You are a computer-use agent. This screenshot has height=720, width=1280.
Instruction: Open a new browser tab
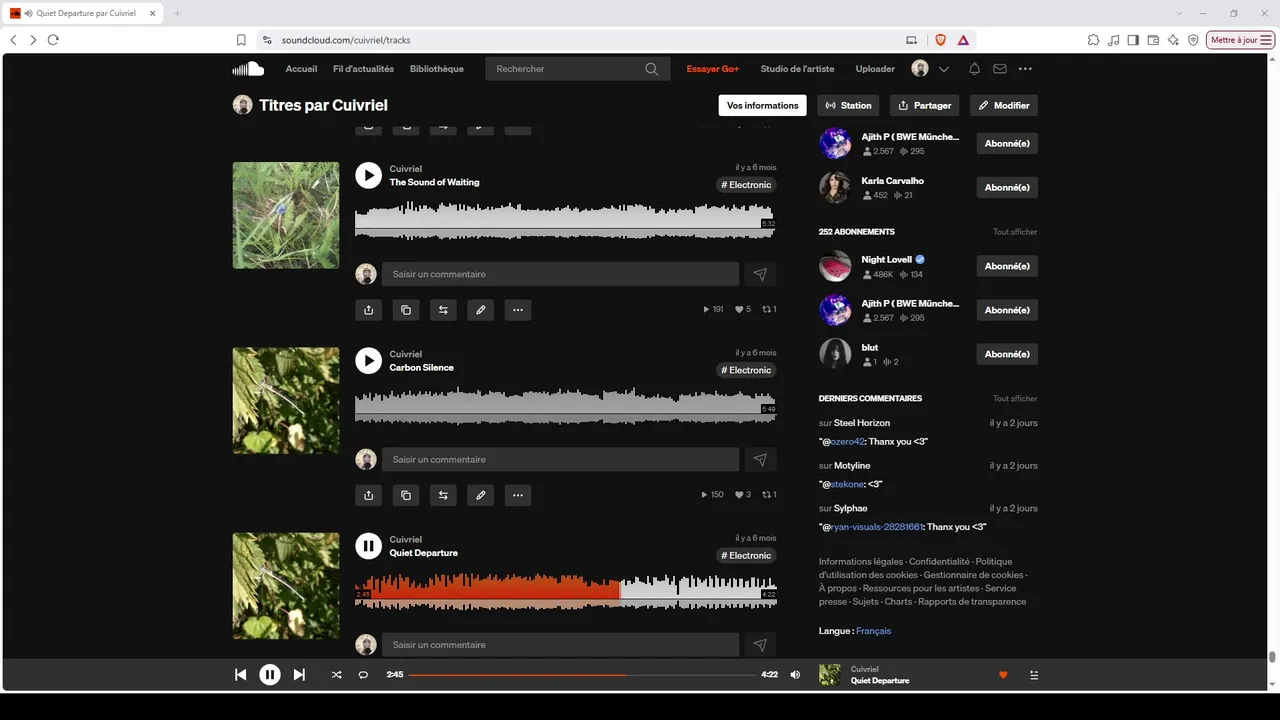(x=177, y=13)
